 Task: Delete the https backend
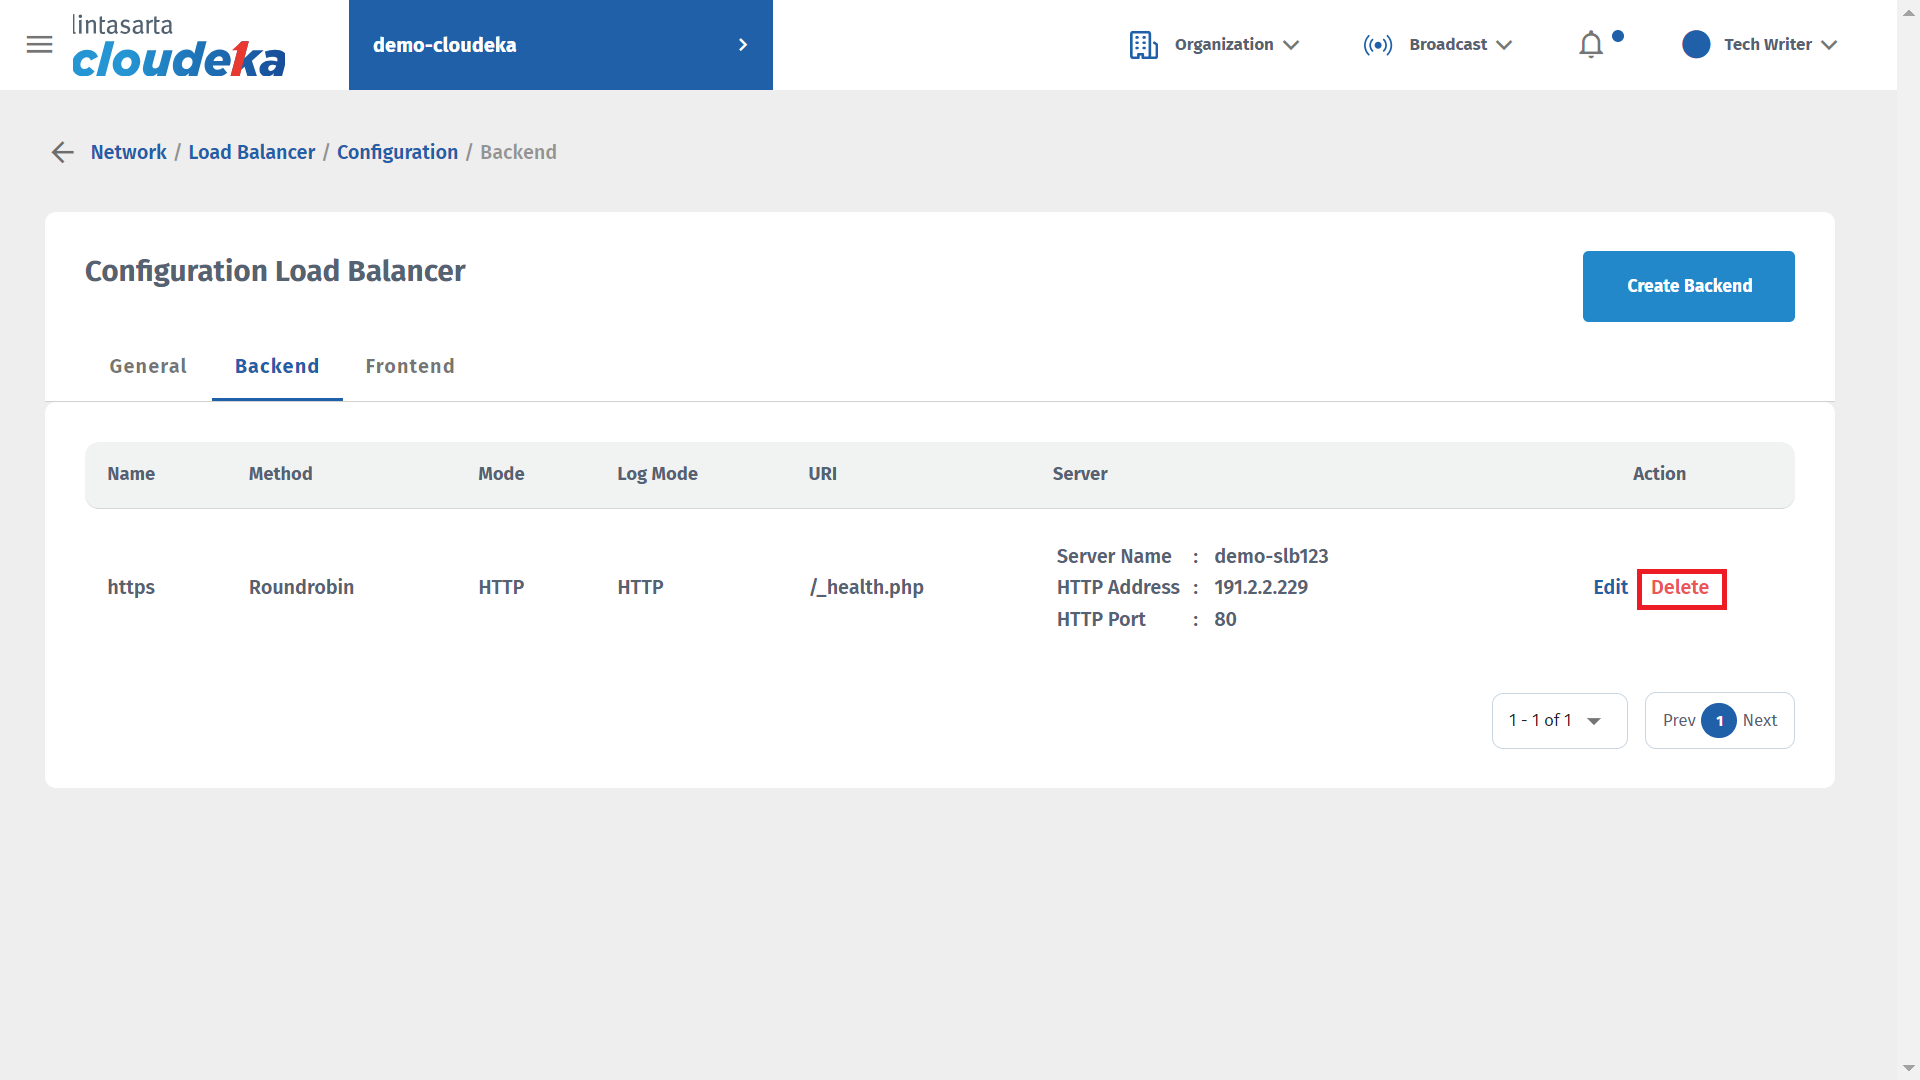tap(1680, 588)
